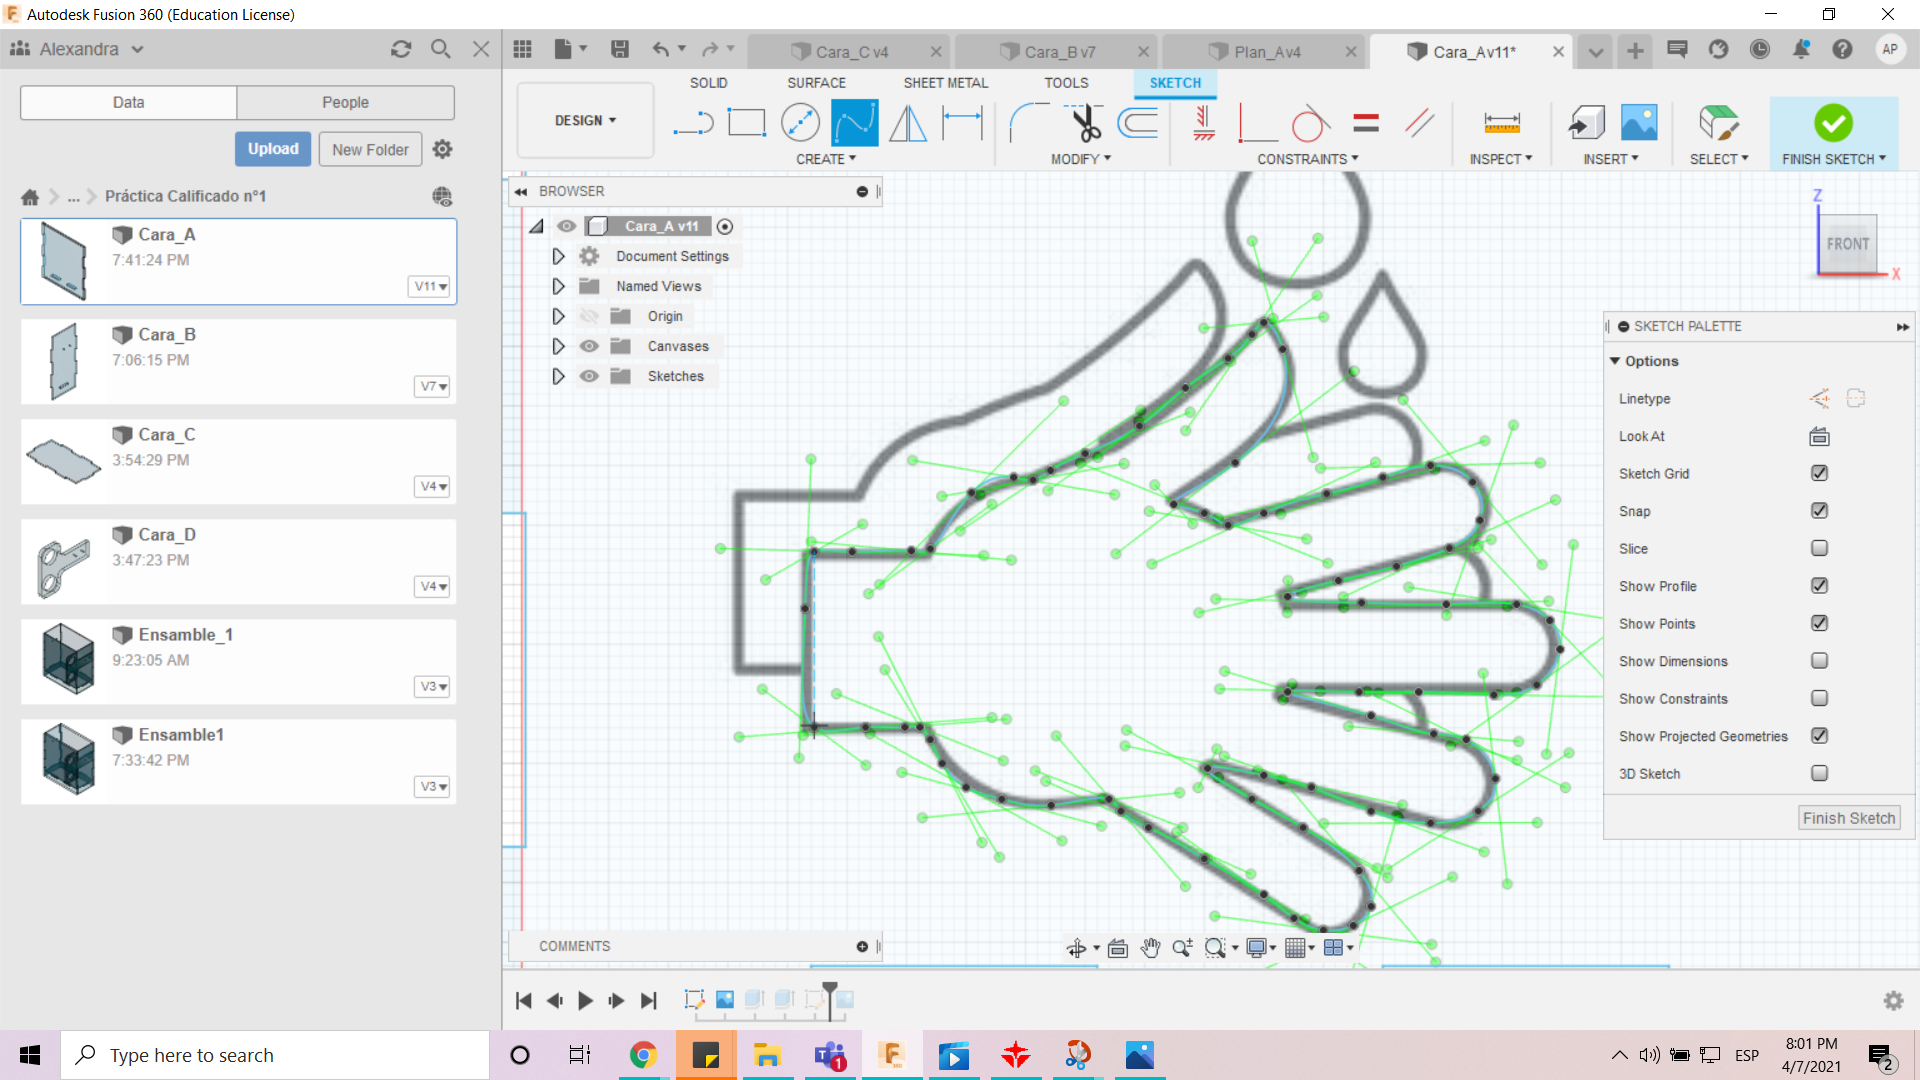Select the Trim scissors tool
1920x1080 pixels.
point(1085,123)
